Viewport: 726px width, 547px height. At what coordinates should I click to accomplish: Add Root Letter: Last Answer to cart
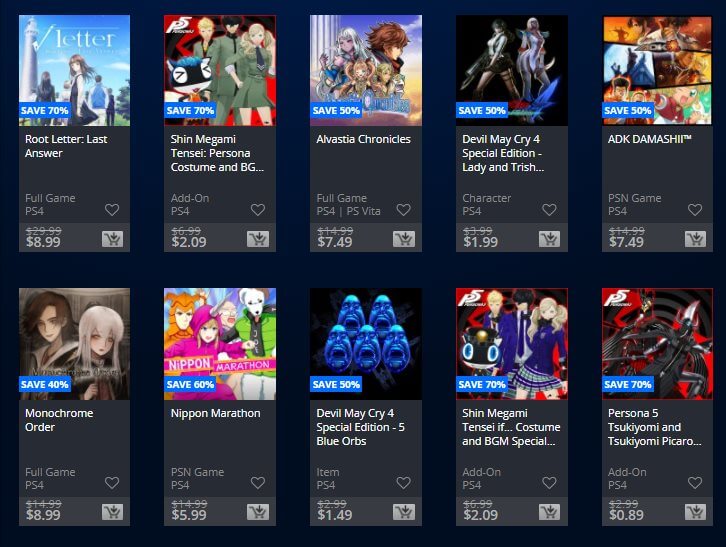[113, 239]
